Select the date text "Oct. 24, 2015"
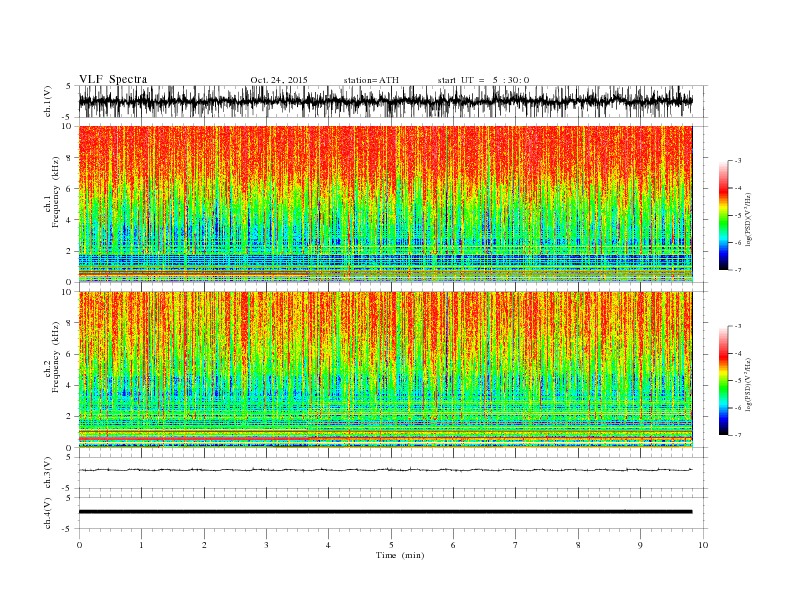 [x=279, y=80]
